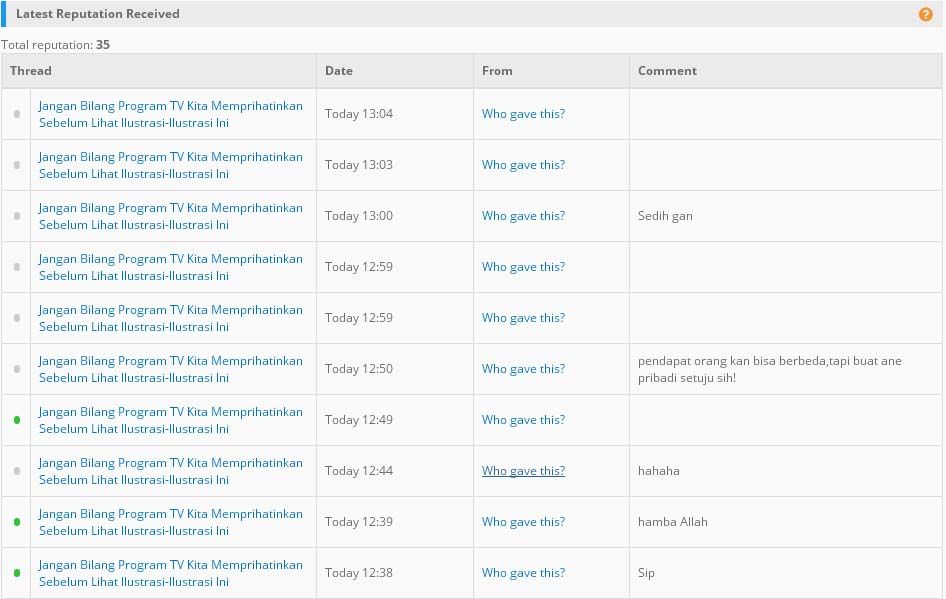This screenshot has height=599, width=946.
Task: Click the grey reputation dot for Today 12:50
Action: click(x=17, y=369)
